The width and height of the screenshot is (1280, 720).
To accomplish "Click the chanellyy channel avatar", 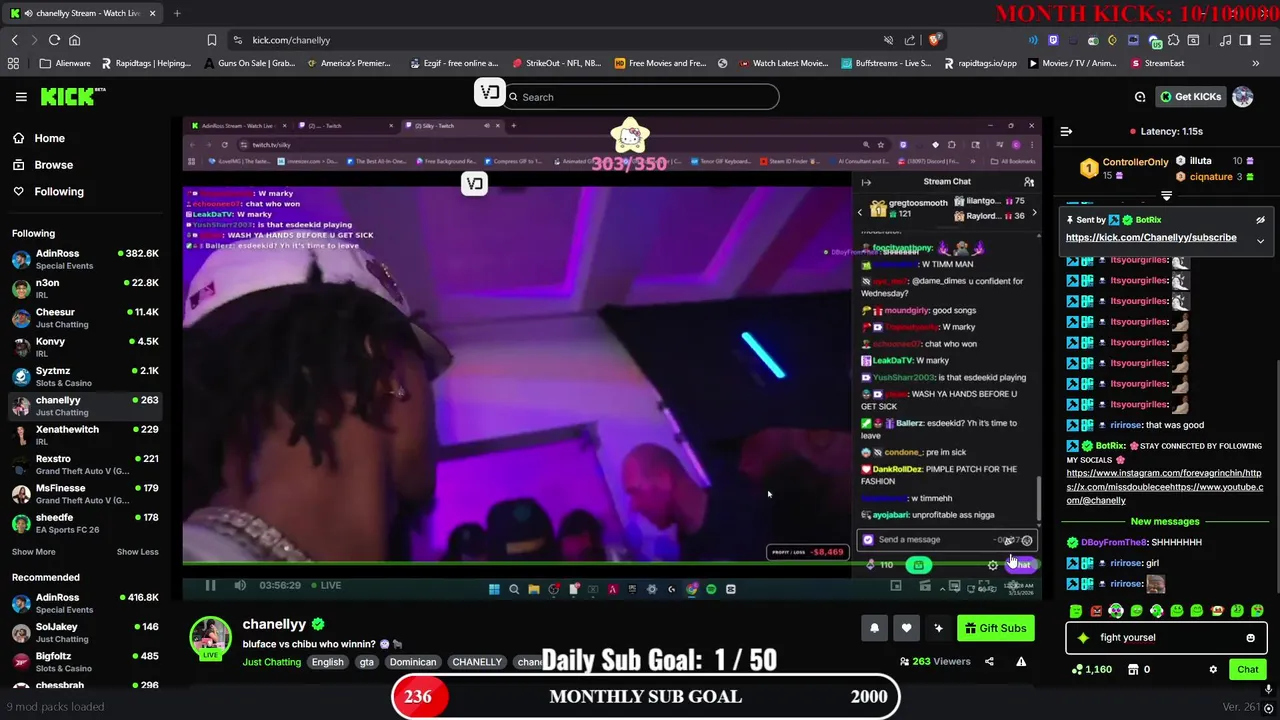I will (210, 638).
